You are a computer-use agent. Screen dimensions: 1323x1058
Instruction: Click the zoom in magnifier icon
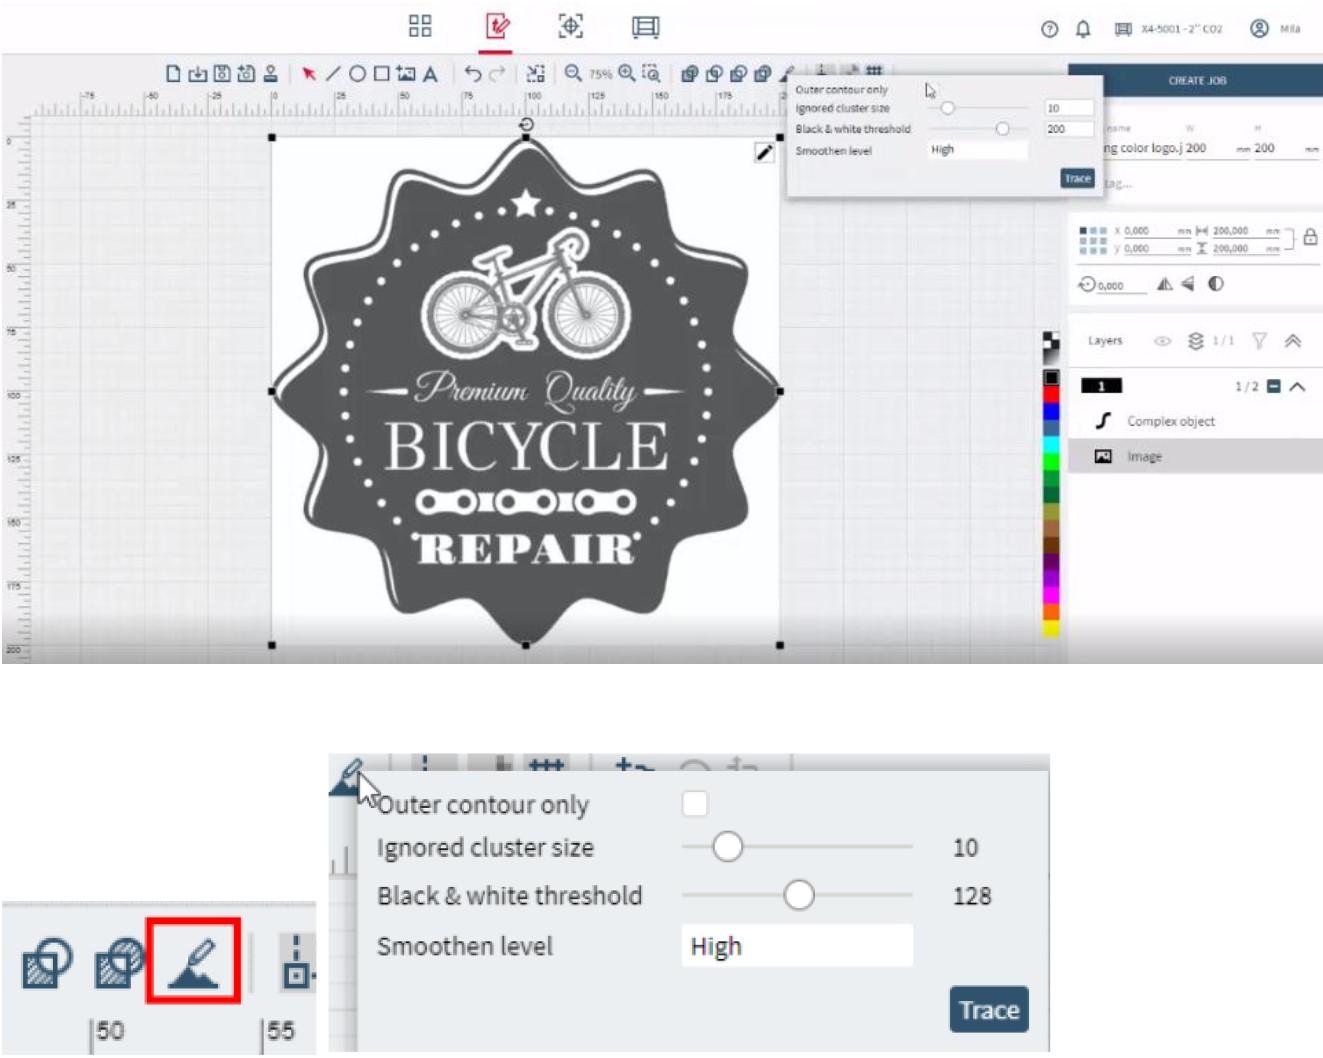pos(627,73)
